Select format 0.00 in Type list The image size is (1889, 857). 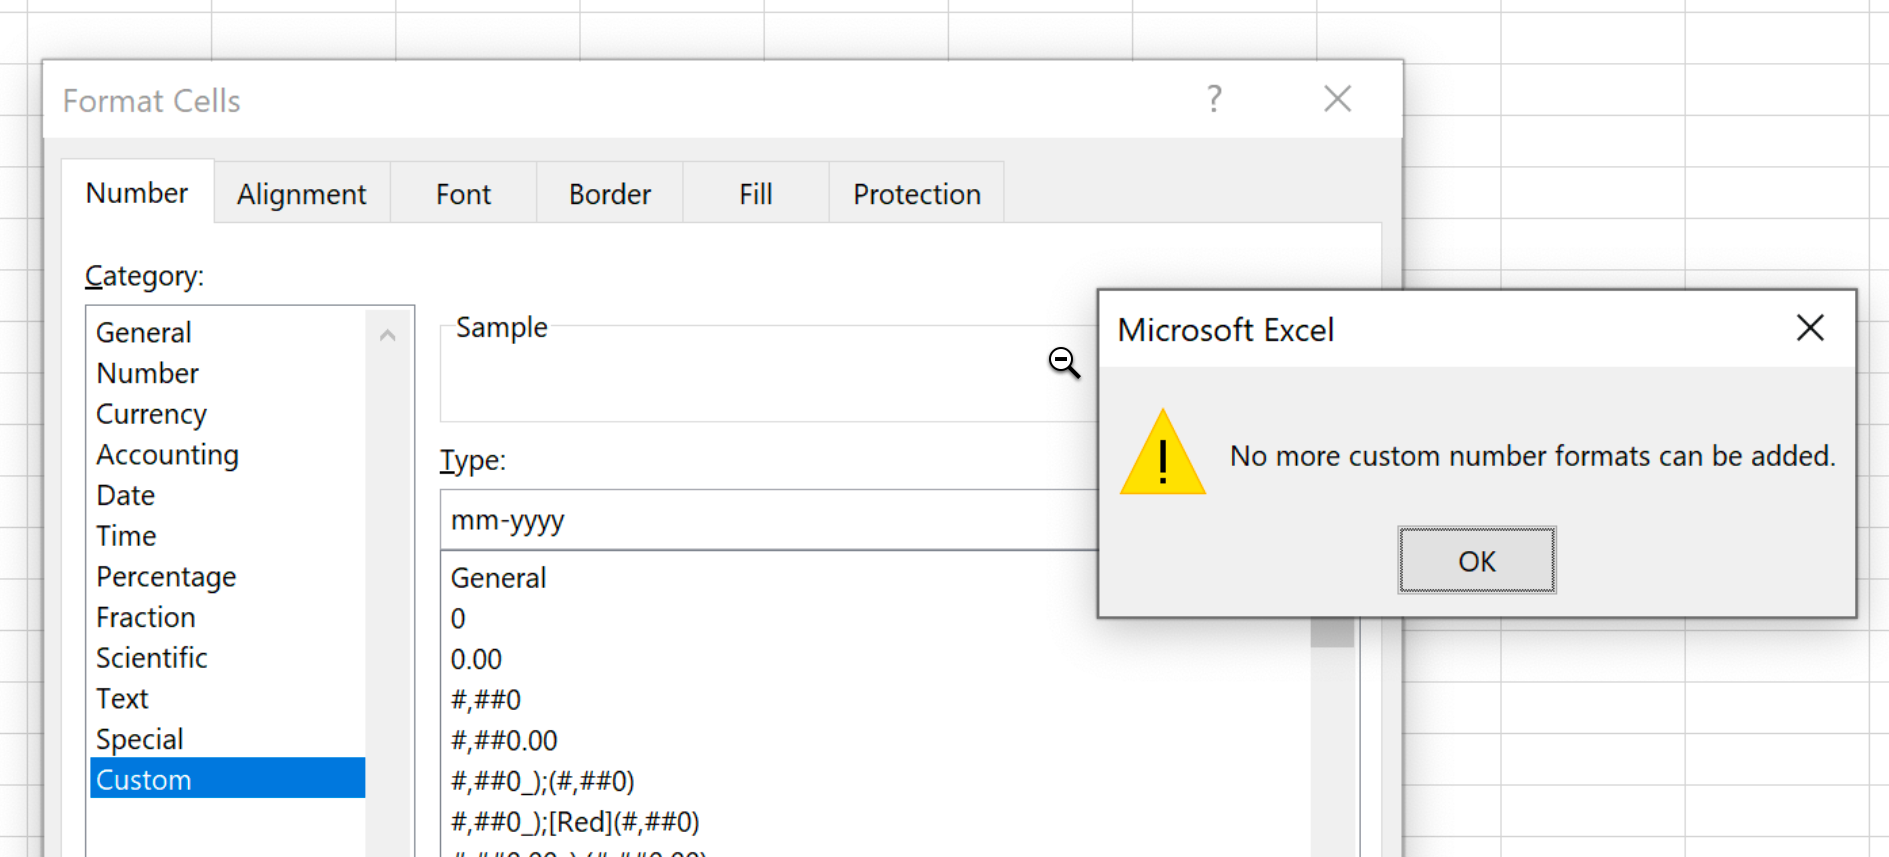875,660
